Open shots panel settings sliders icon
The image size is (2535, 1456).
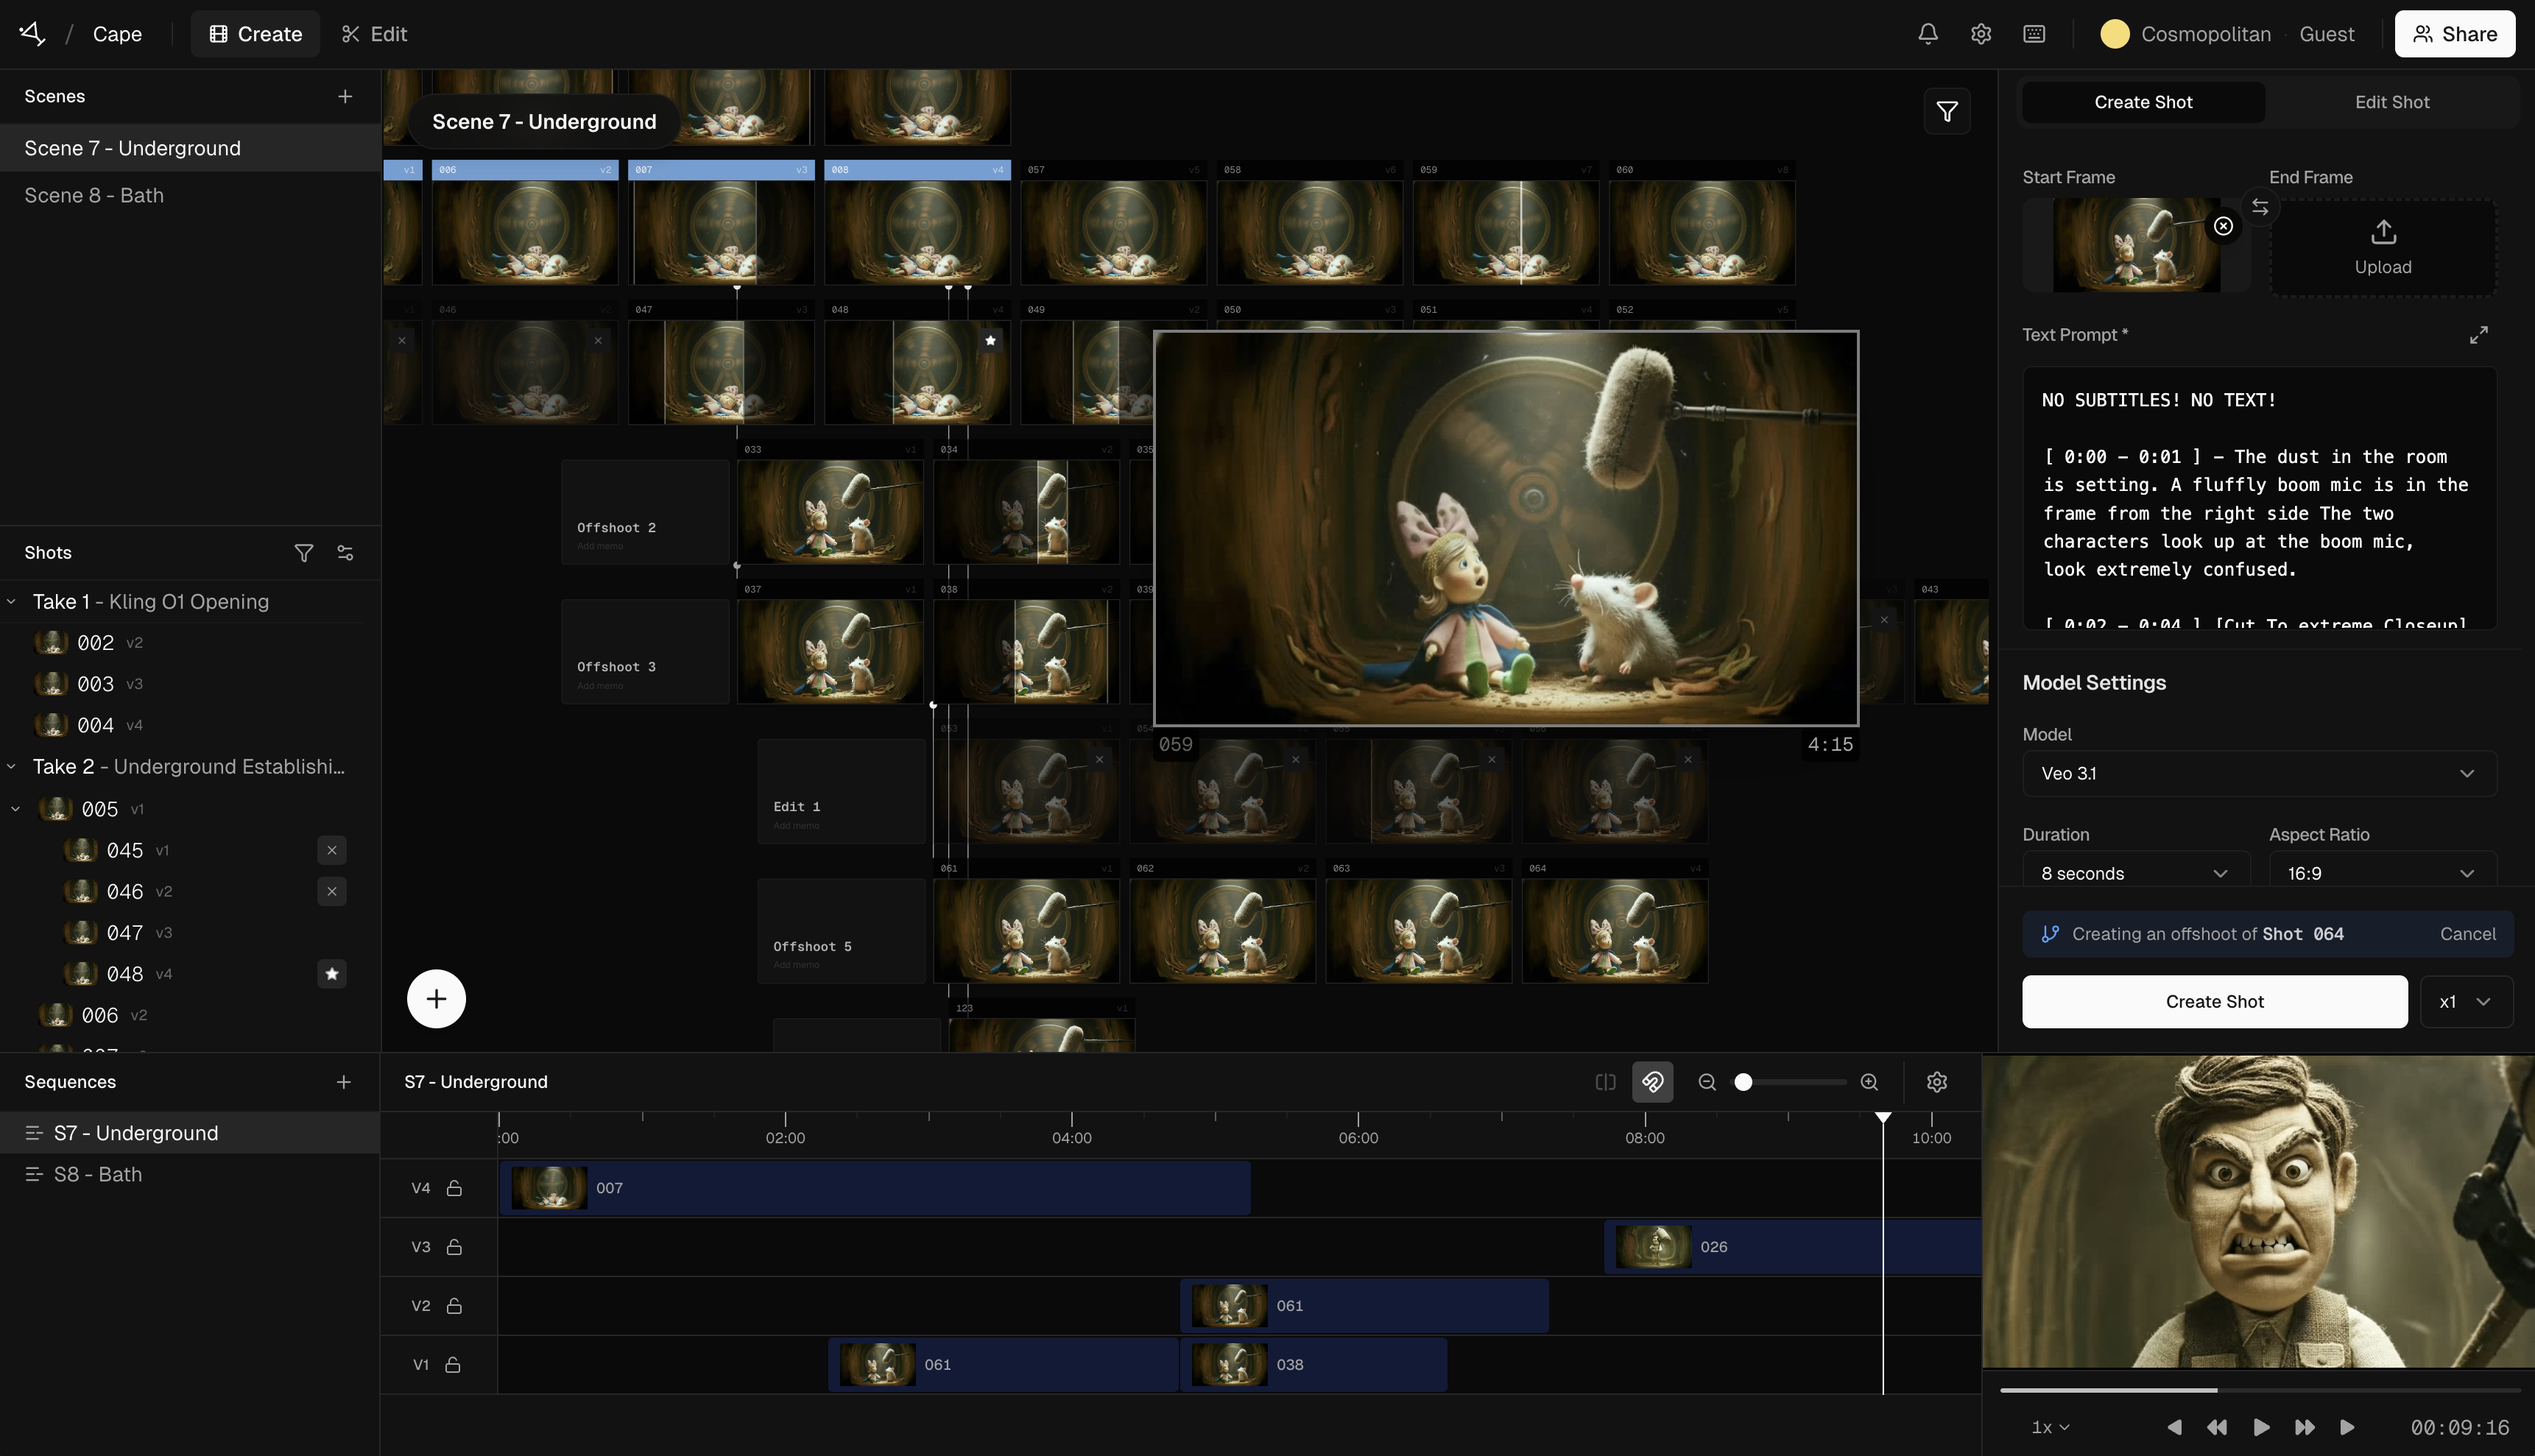click(x=345, y=553)
